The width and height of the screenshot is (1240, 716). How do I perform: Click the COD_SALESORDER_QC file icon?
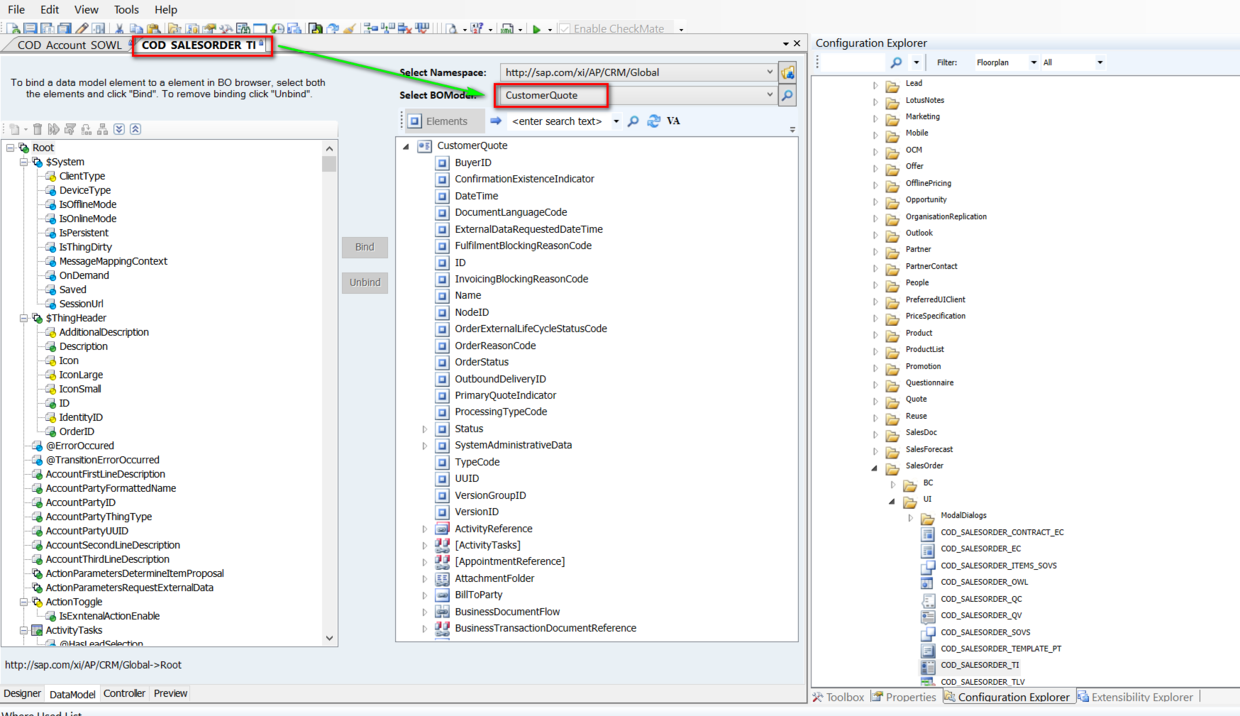pyautogui.click(x=927, y=600)
